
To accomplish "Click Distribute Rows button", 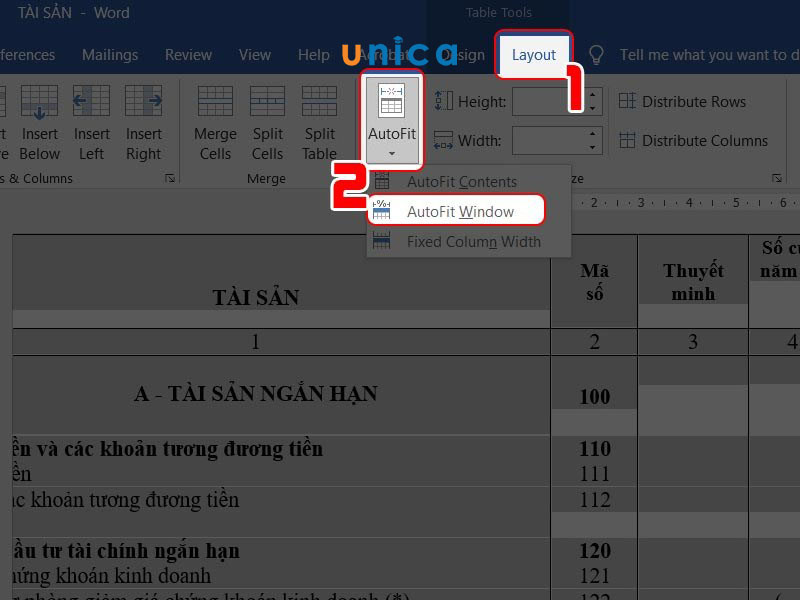I will click(x=683, y=101).
